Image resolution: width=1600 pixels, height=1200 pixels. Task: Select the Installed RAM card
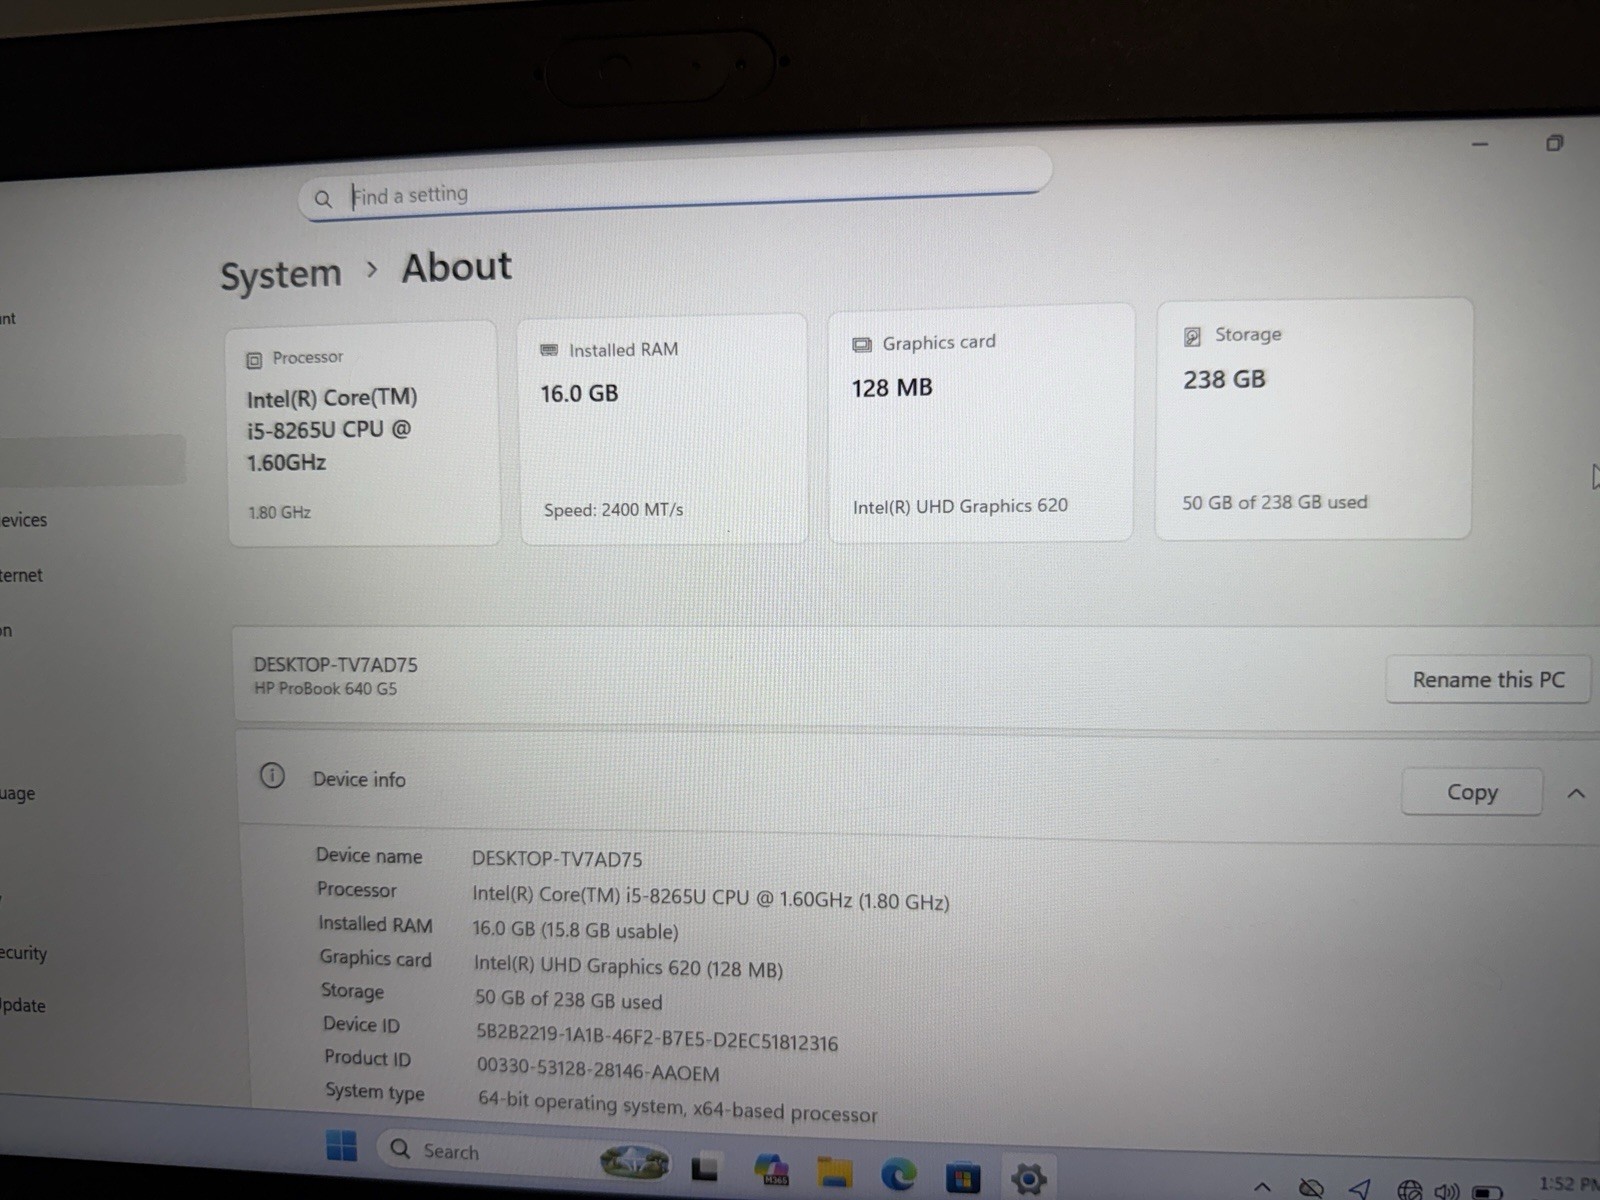(663, 429)
